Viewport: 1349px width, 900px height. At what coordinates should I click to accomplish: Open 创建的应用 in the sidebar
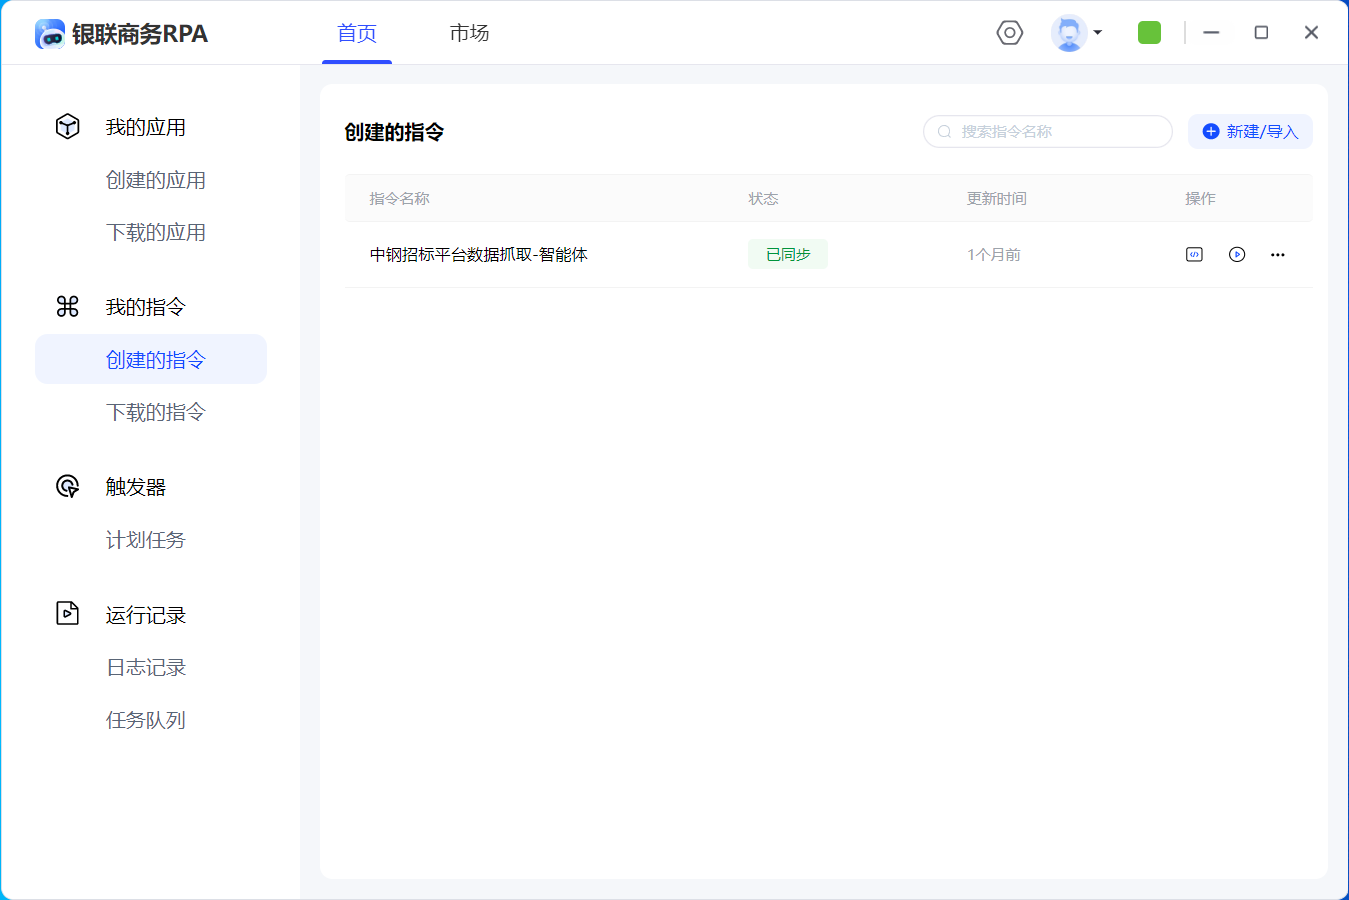(x=156, y=180)
